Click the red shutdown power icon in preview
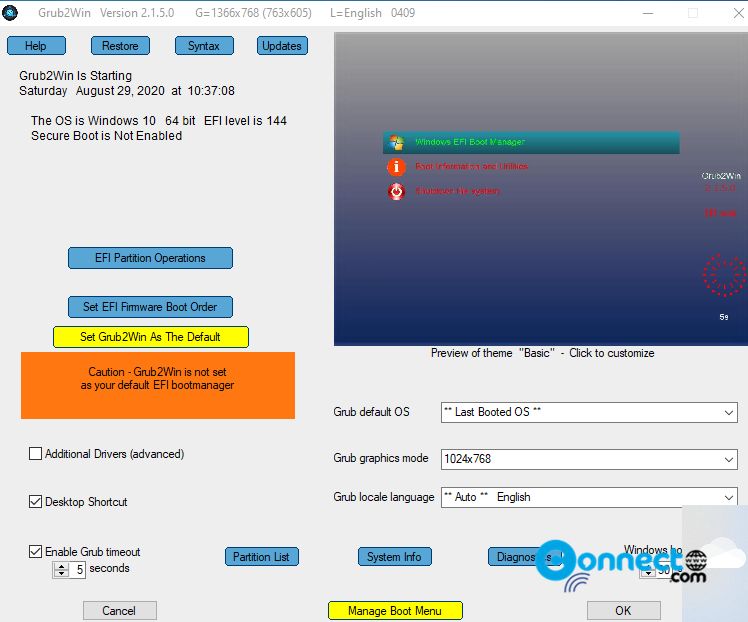The width and height of the screenshot is (748, 622). [x=396, y=191]
